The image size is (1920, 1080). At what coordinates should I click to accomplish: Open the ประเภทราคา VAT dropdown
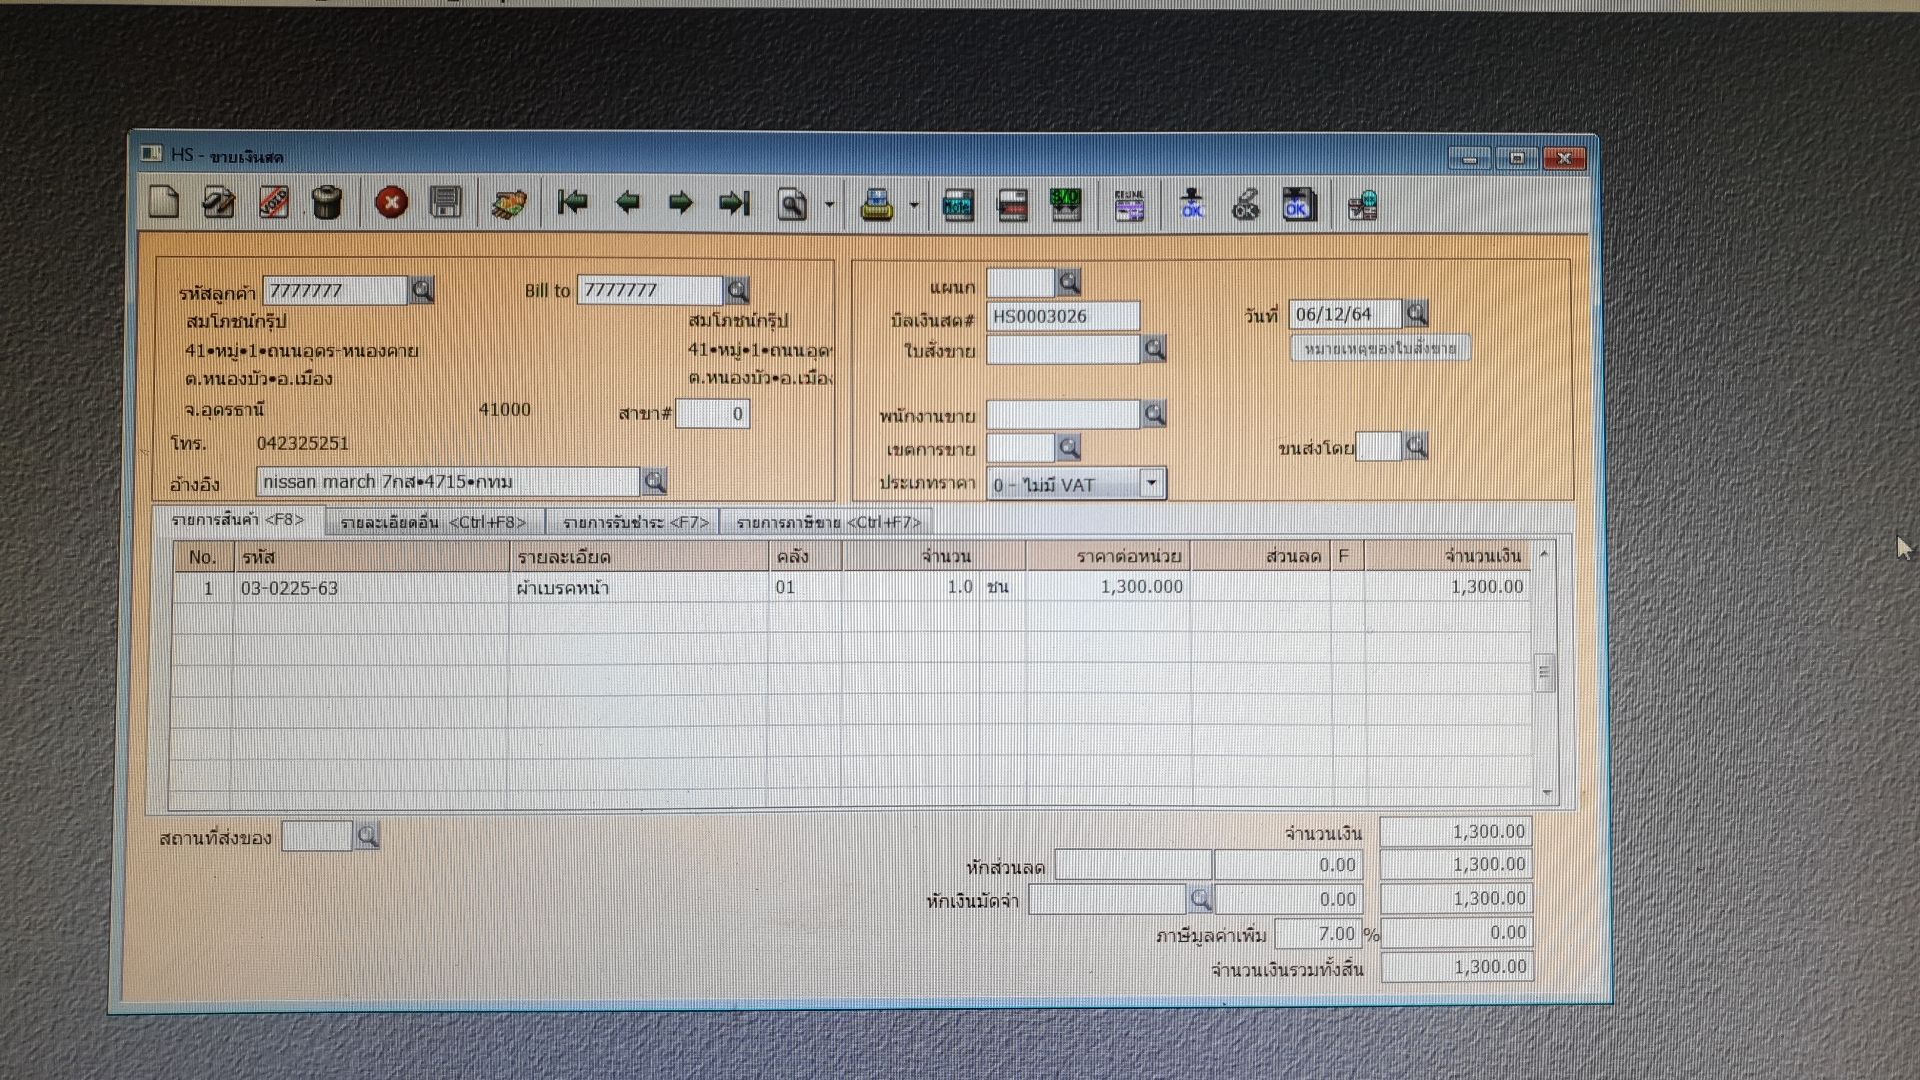coord(1152,484)
